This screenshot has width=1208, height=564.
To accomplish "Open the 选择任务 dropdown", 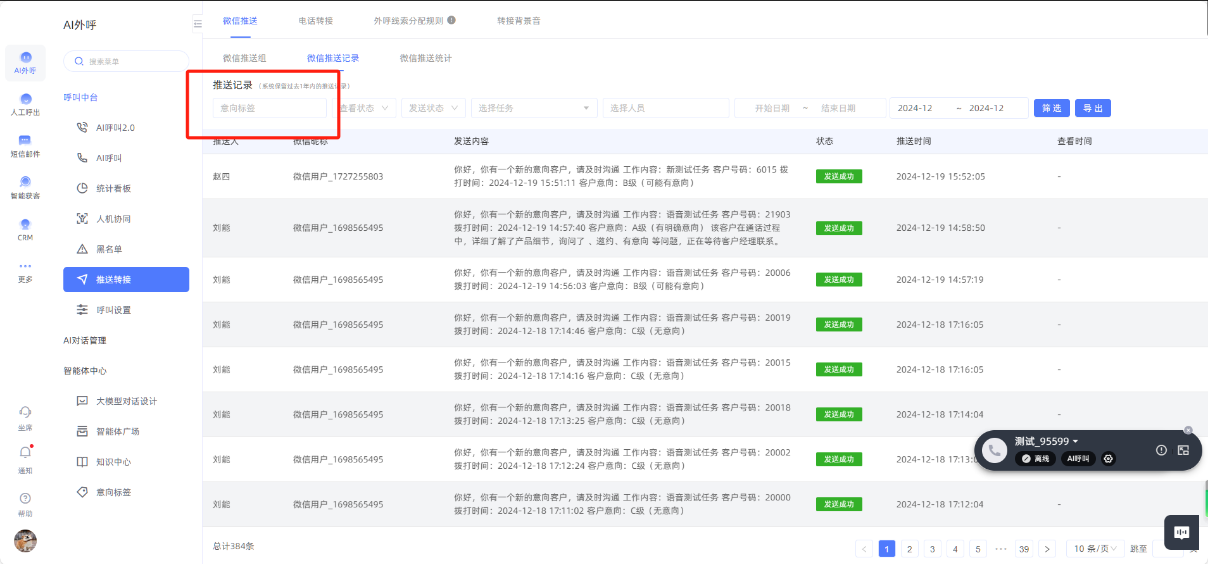I will tap(533, 108).
